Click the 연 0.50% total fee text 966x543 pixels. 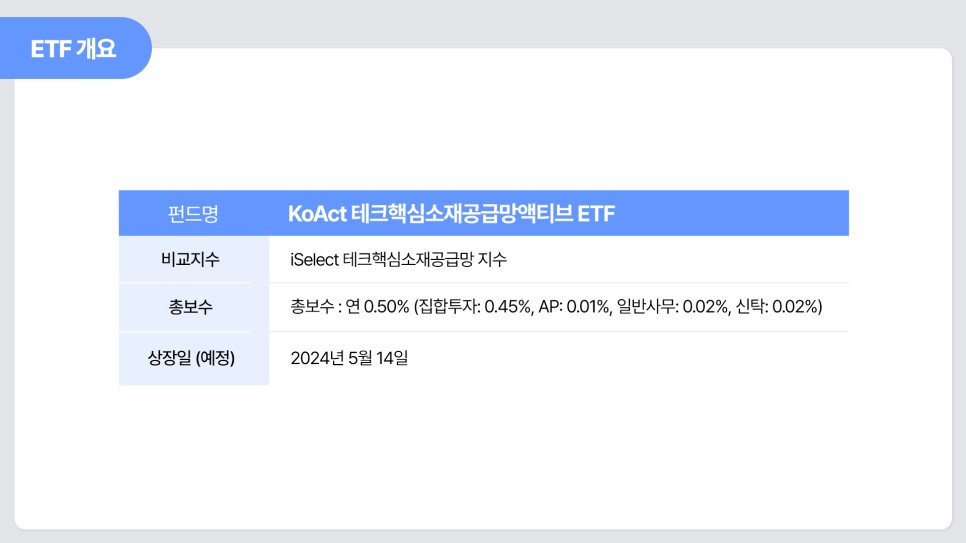(x=377, y=306)
